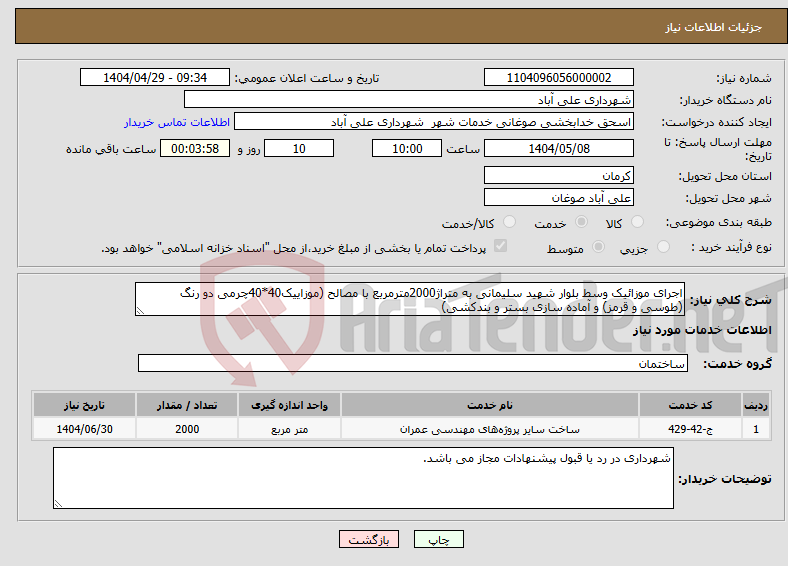The width and height of the screenshot is (788, 566).
Task: Click the تعداد / مقدار column header
Action: (187, 405)
